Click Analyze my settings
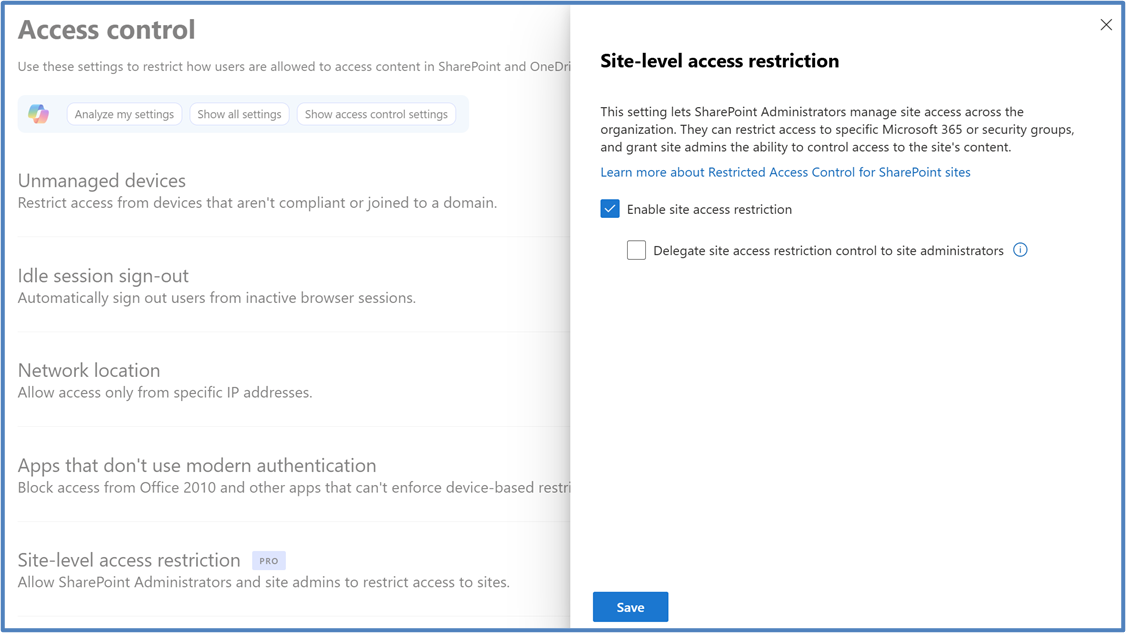The width and height of the screenshot is (1126, 633). [x=124, y=114]
